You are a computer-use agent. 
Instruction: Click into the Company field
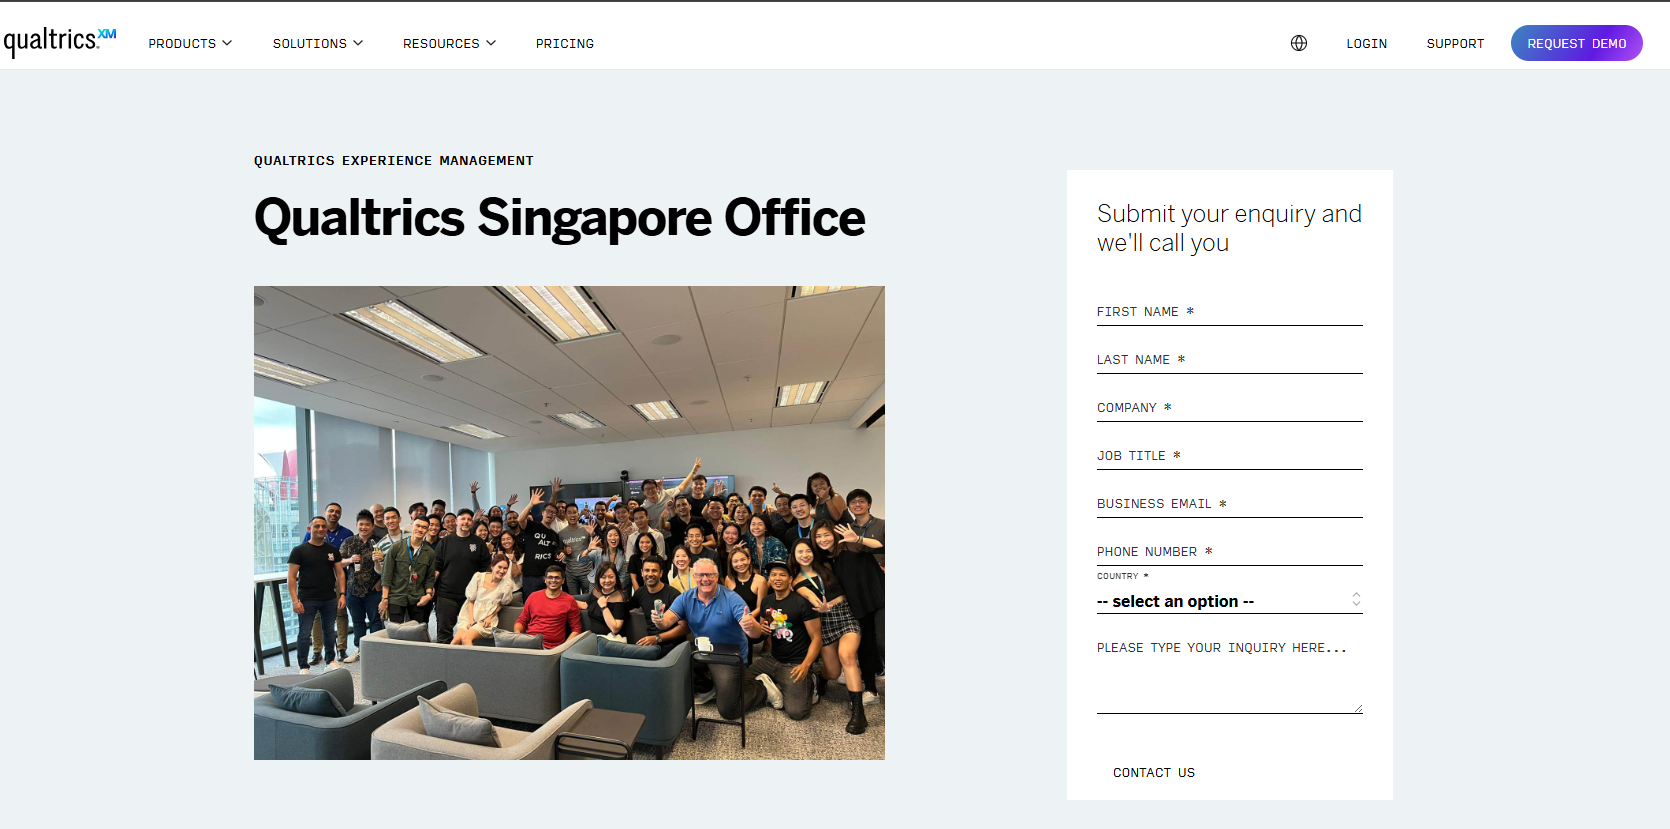[x=1228, y=408]
